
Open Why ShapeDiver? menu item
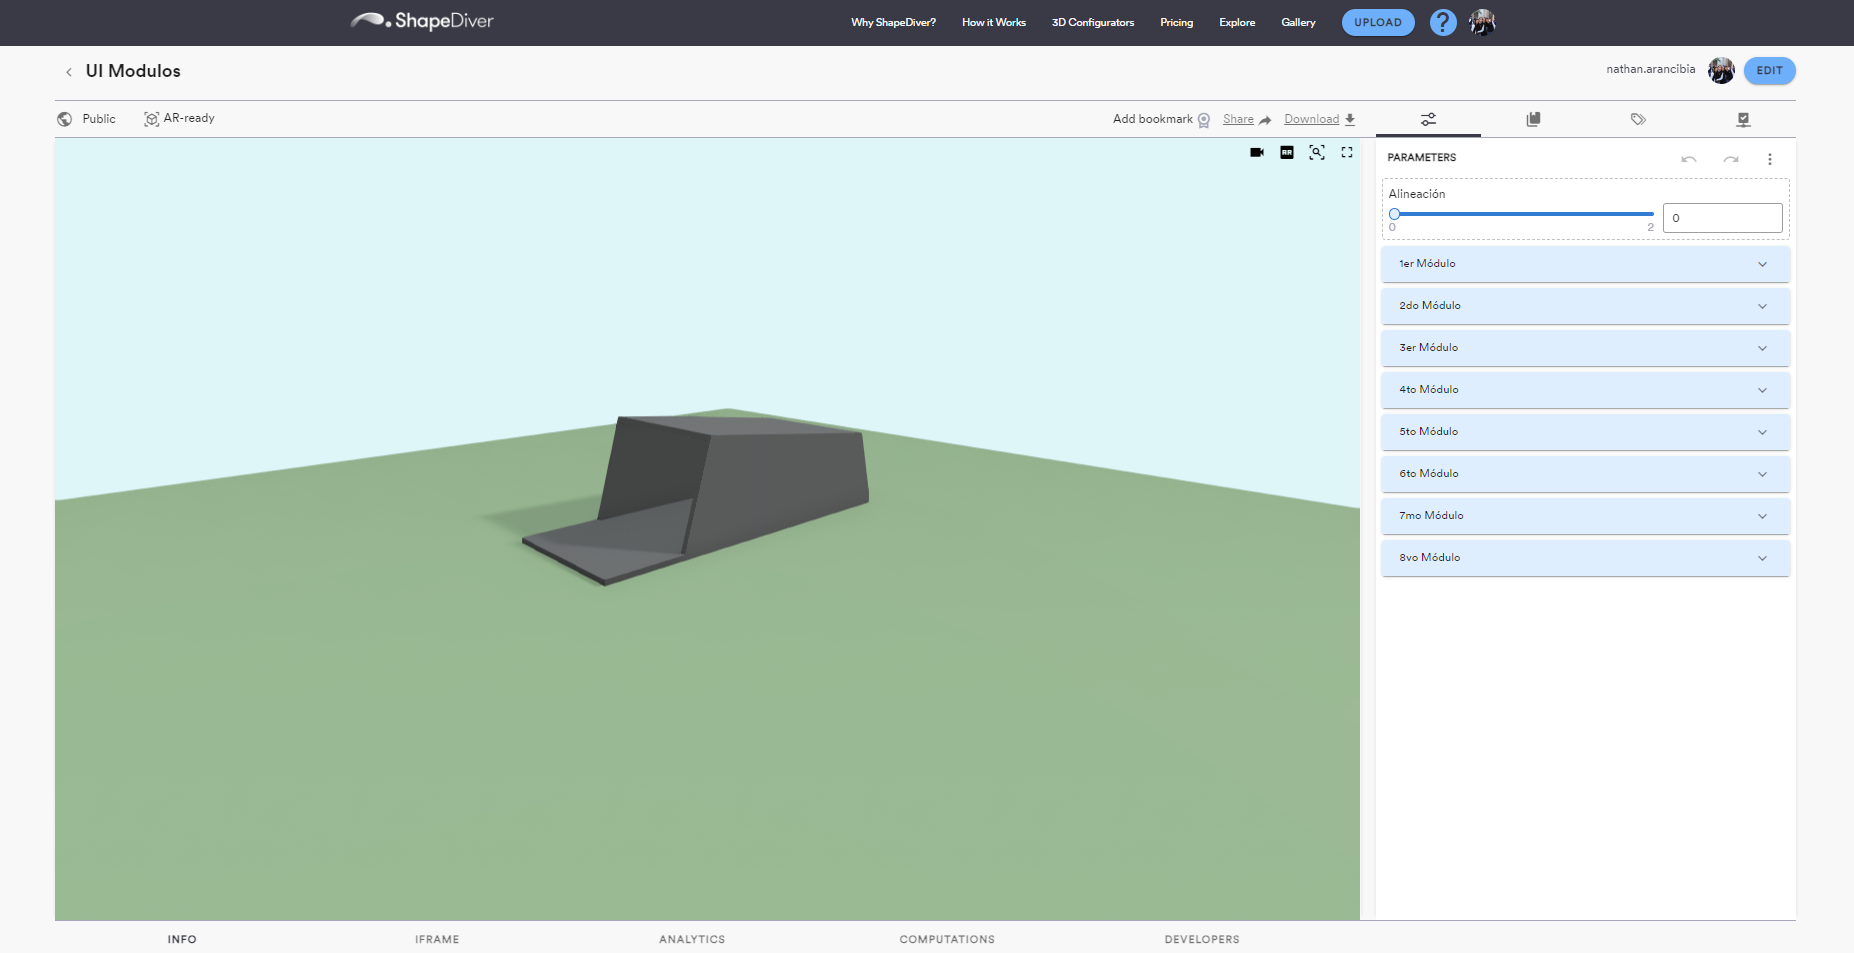tap(893, 22)
